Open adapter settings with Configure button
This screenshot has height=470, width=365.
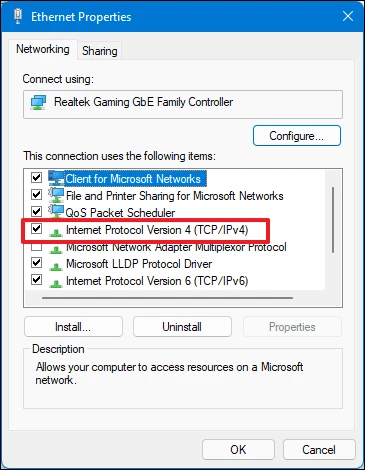tap(297, 136)
